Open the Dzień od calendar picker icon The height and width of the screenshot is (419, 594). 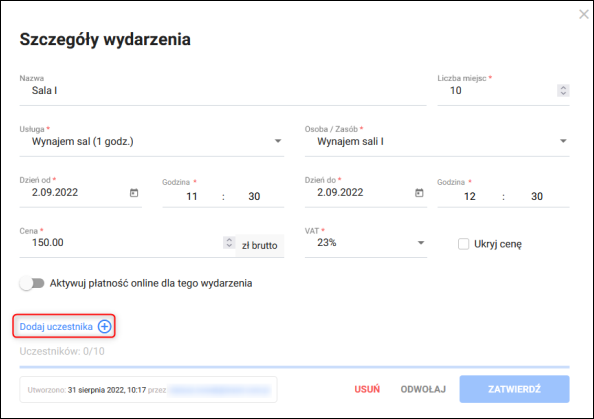tap(134, 193)
